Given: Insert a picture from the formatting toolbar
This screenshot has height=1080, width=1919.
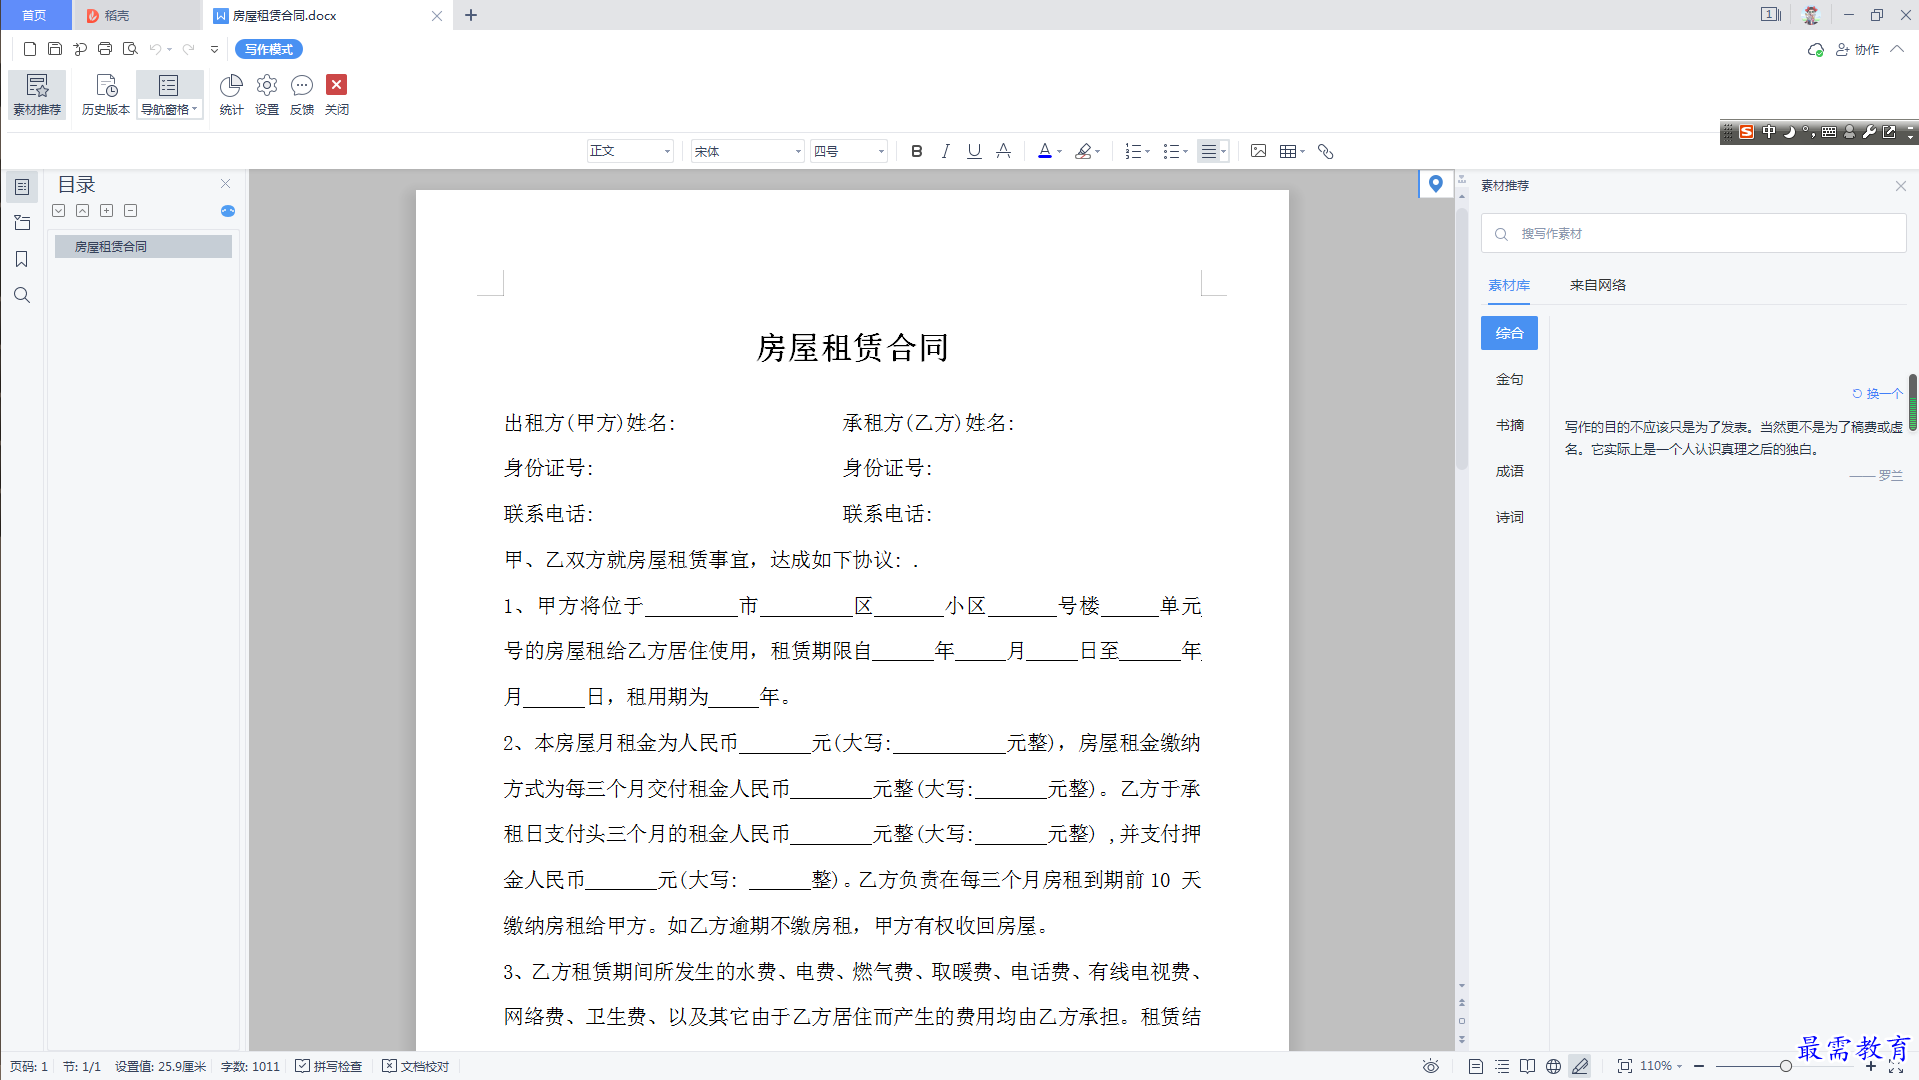Looking at the screenshot, I should 1258,151.
